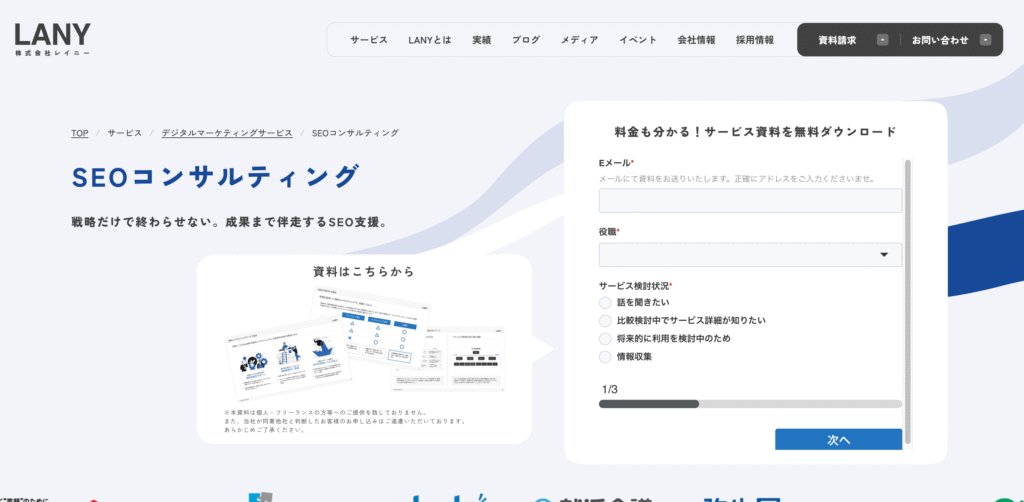Image resolution: width=1024 pixels, height=502 pixels.
Task: Click arrow icon beside 資料請求
Action: (x=882, y=40)
